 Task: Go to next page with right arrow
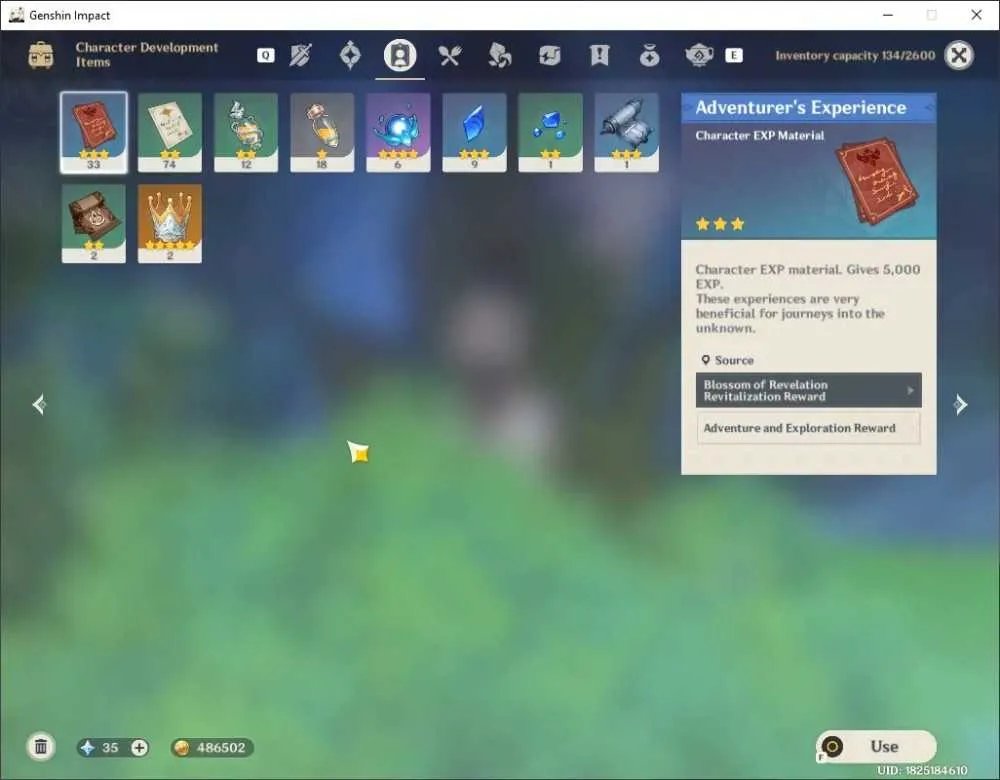pyautogui.click(x=960, y=404)
